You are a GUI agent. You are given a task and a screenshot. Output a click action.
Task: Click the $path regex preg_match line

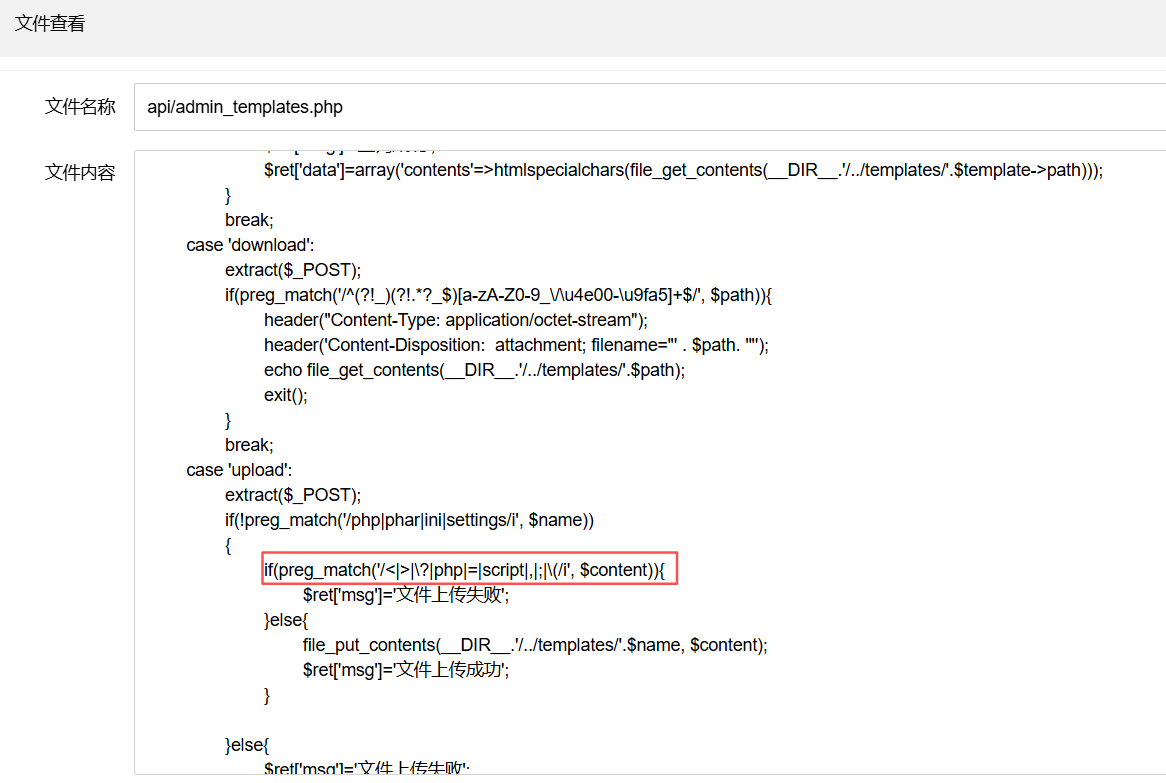coord(500,295)
